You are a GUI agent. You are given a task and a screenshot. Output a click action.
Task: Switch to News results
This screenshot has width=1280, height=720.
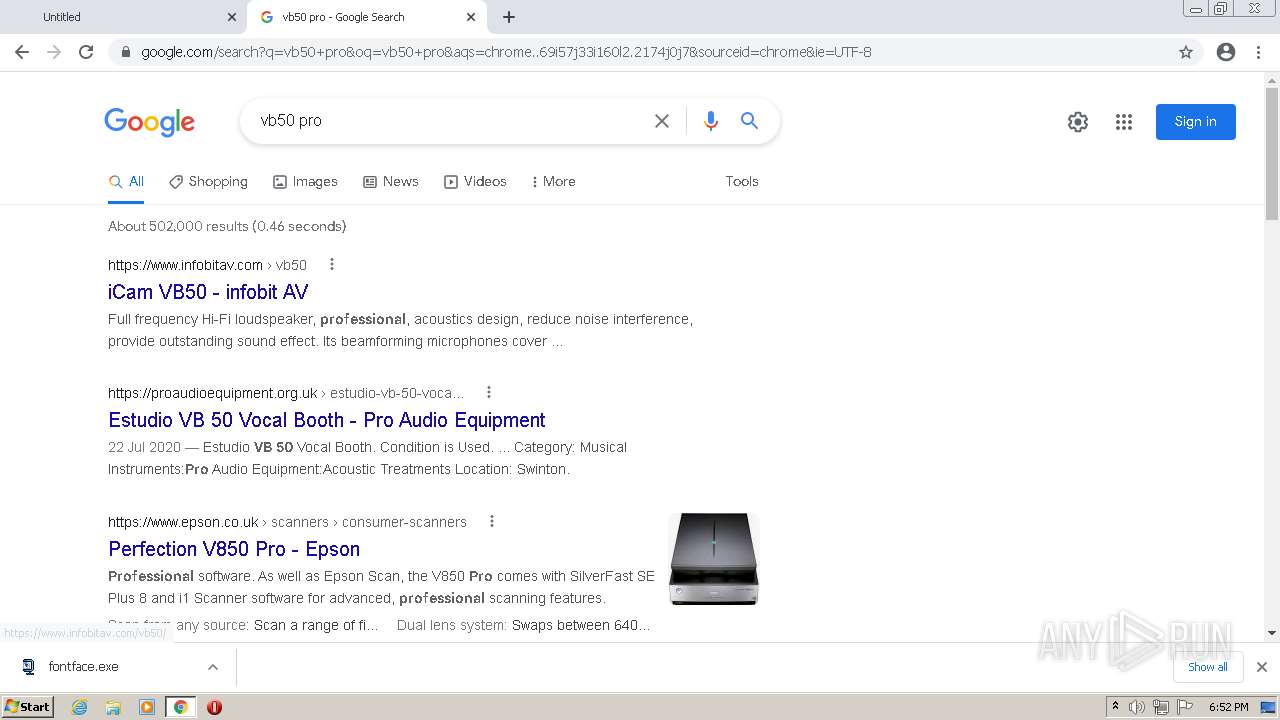390,182
